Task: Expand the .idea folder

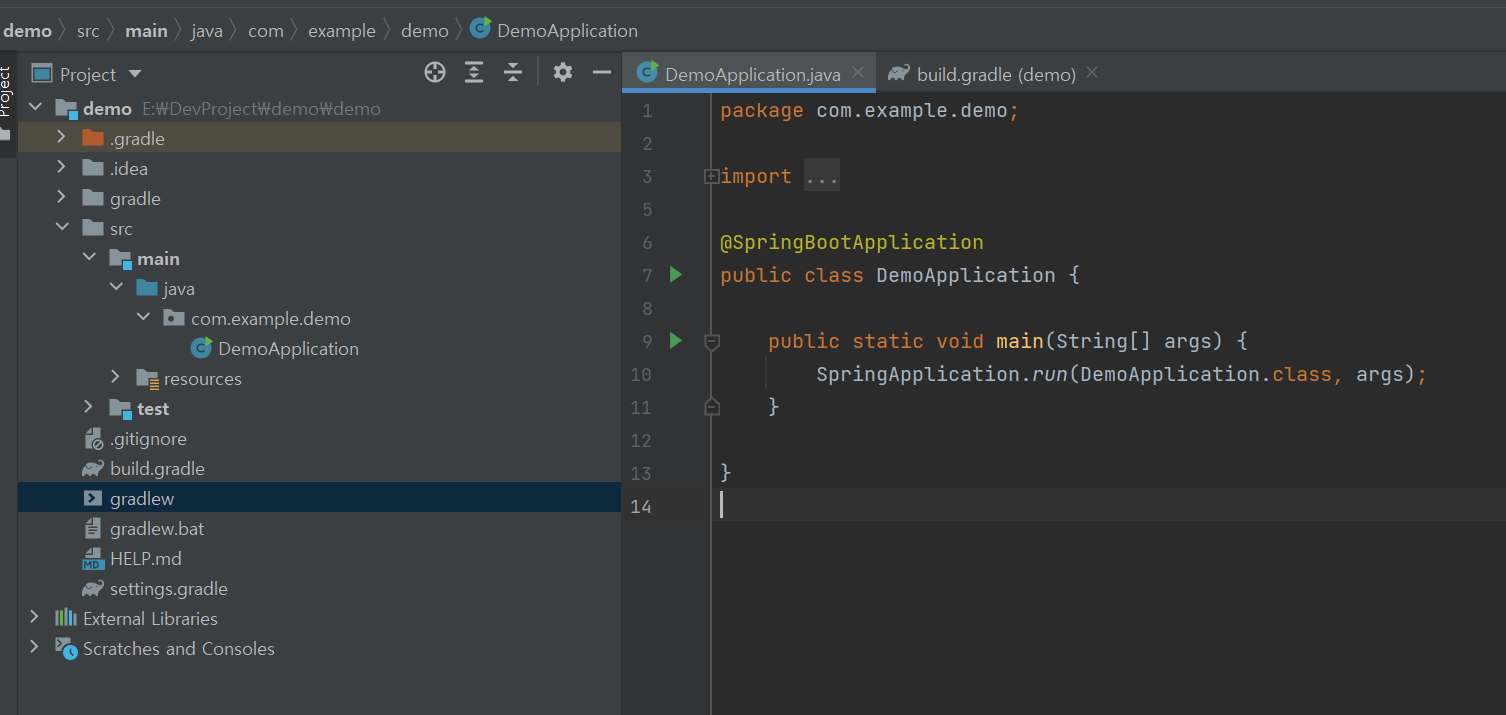Action: pos(62,168)
